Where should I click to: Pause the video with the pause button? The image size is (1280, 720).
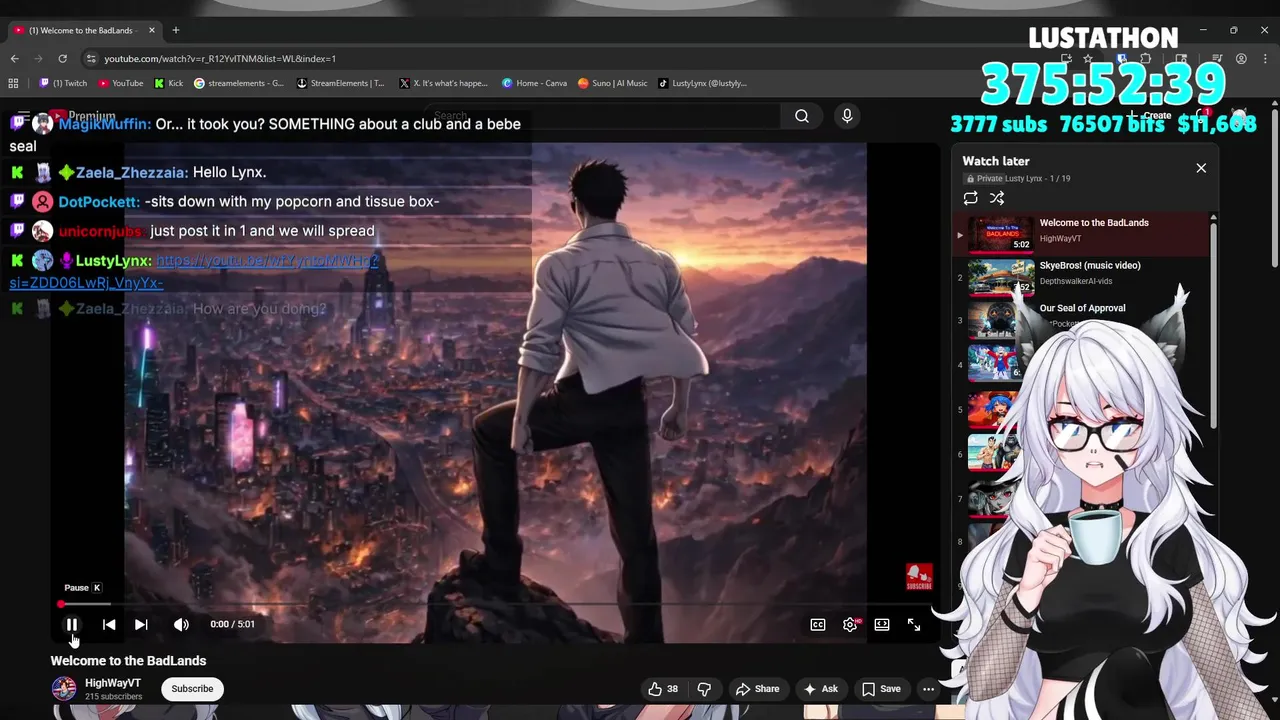click(72, 624)
